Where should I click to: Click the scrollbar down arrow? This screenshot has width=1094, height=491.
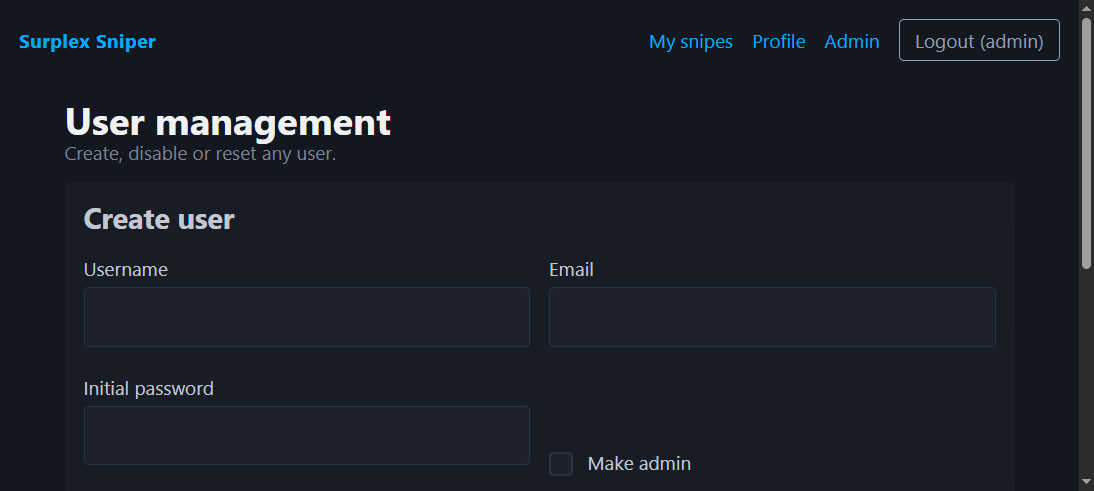coord(1086,482)
